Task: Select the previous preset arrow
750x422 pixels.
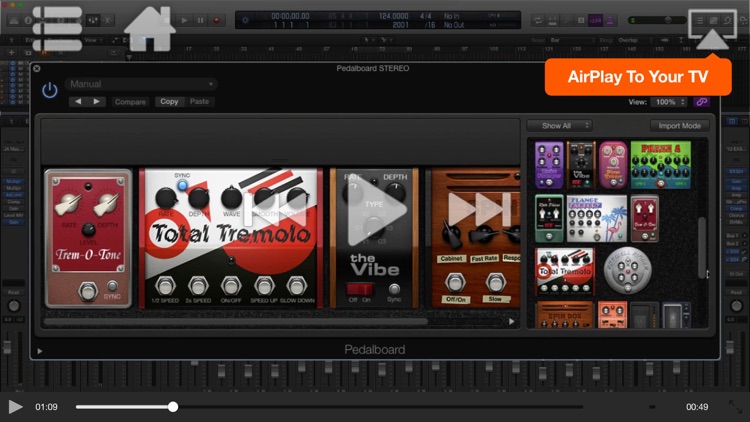Action: [78, 101]
